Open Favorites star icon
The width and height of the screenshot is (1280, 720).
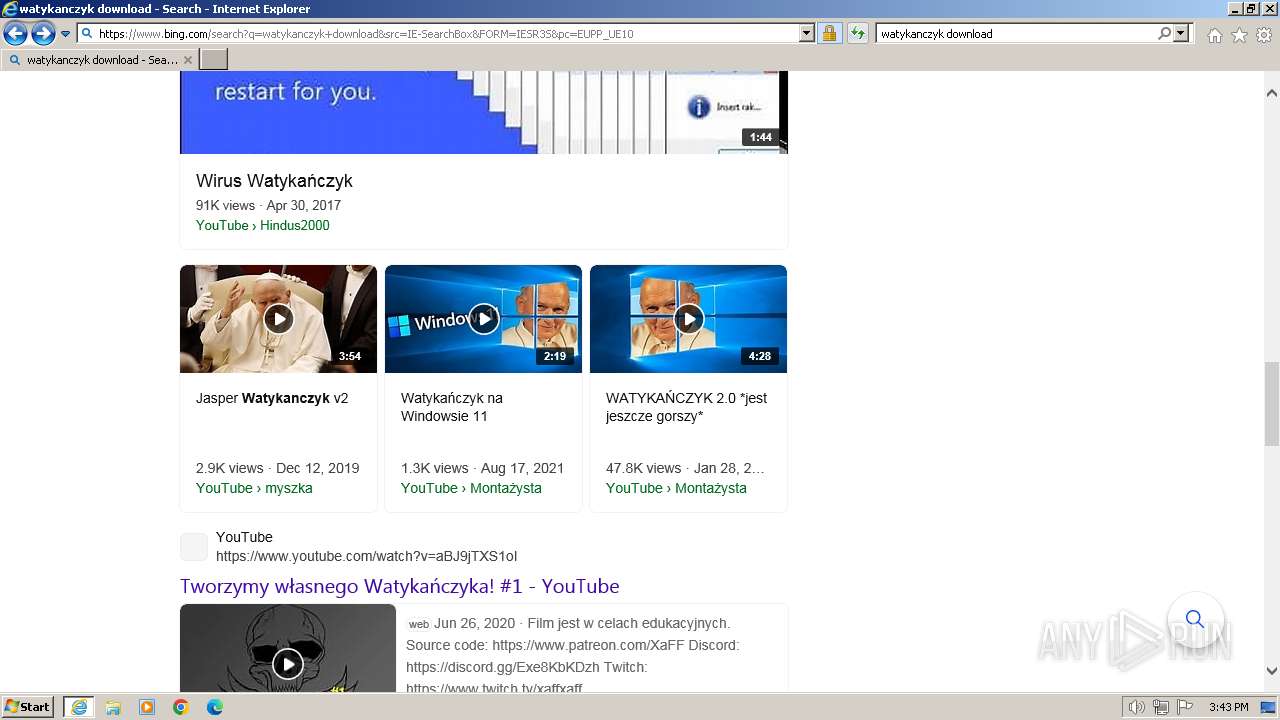(1239, 35)
